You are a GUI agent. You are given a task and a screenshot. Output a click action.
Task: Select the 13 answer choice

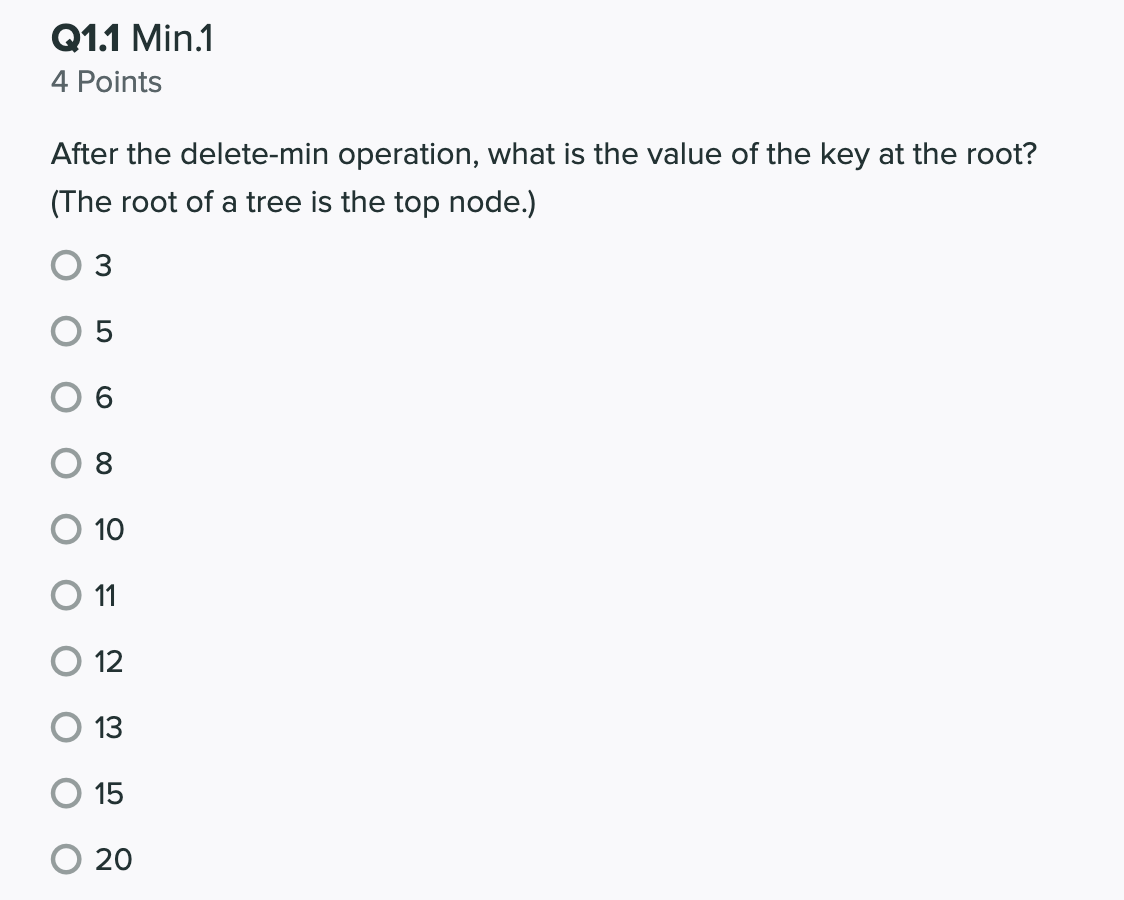point(66,727)
